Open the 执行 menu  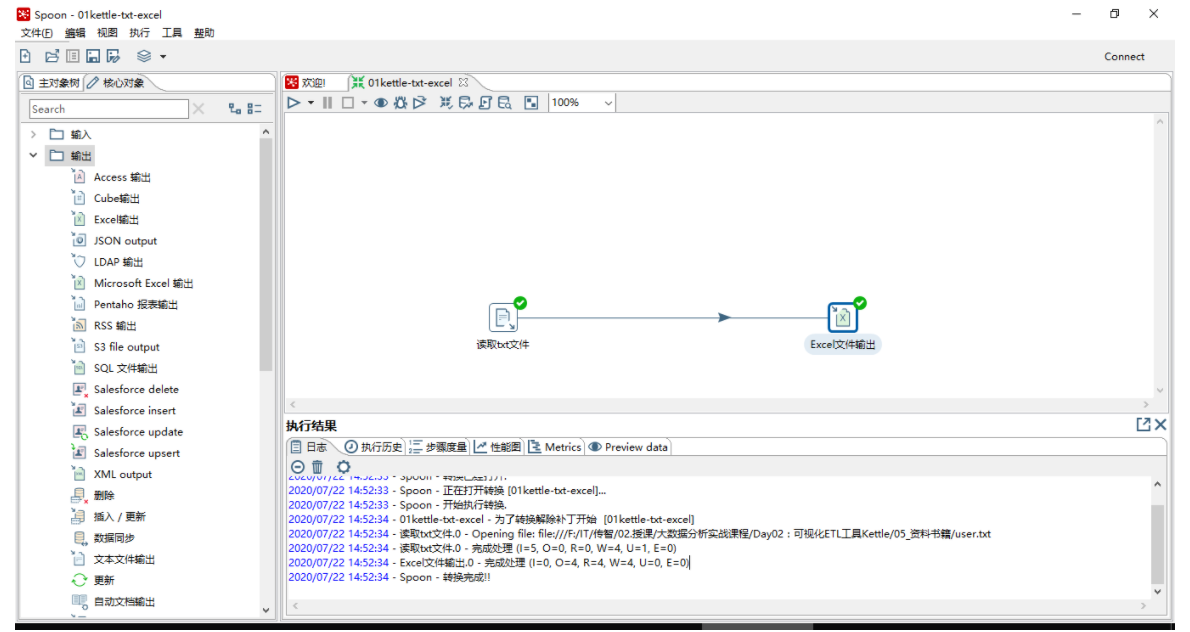pos(140,33)
